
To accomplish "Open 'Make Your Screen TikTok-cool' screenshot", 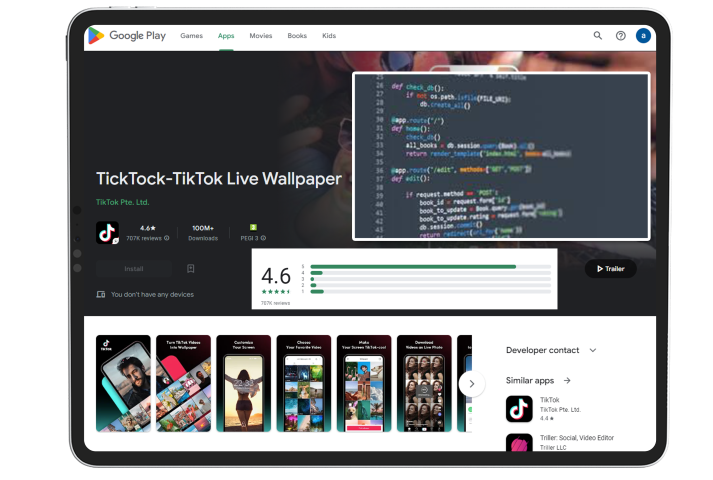I will 364,383.
